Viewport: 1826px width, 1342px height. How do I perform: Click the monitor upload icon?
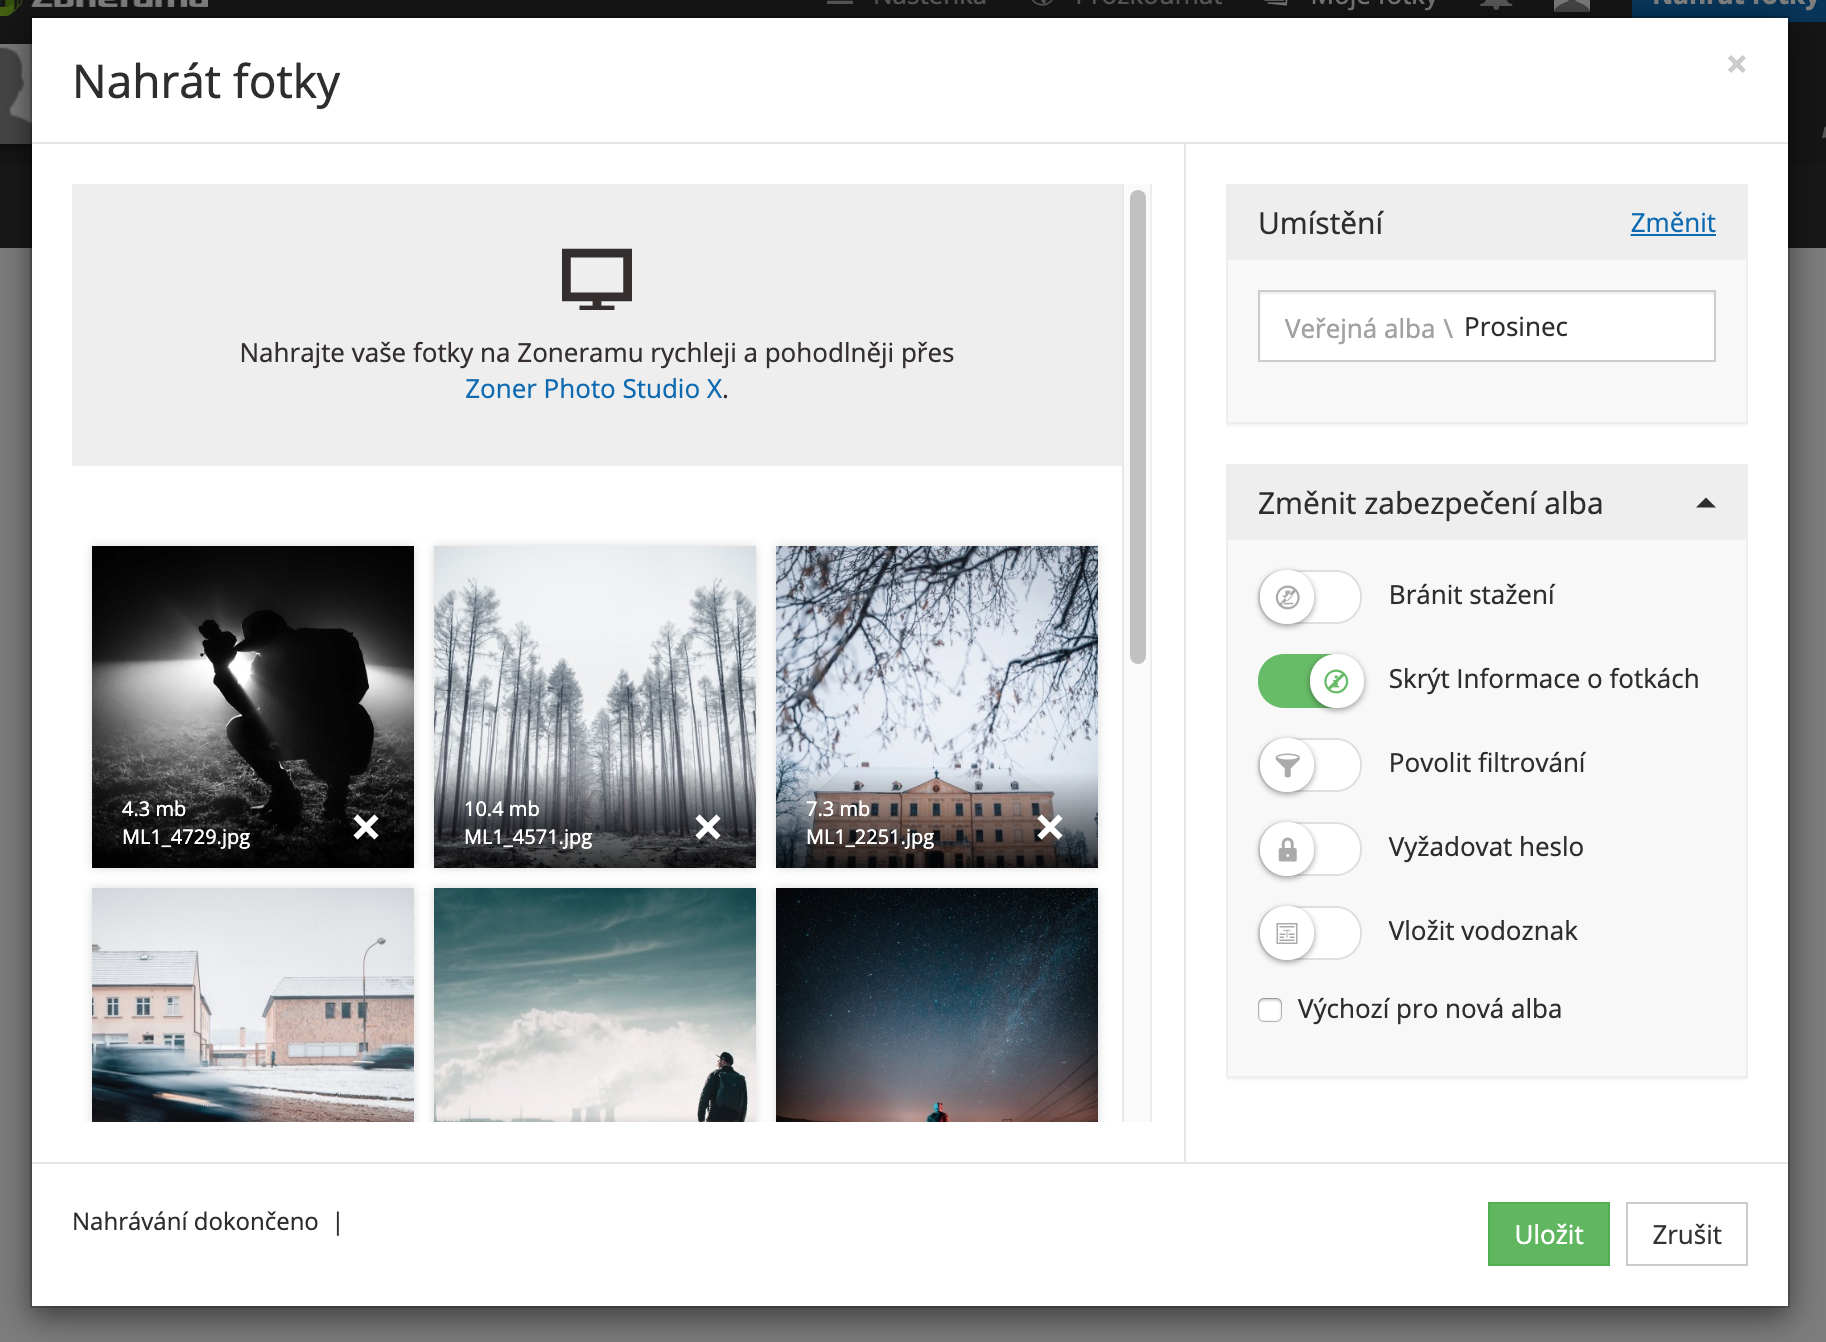(x=597, y=279)
